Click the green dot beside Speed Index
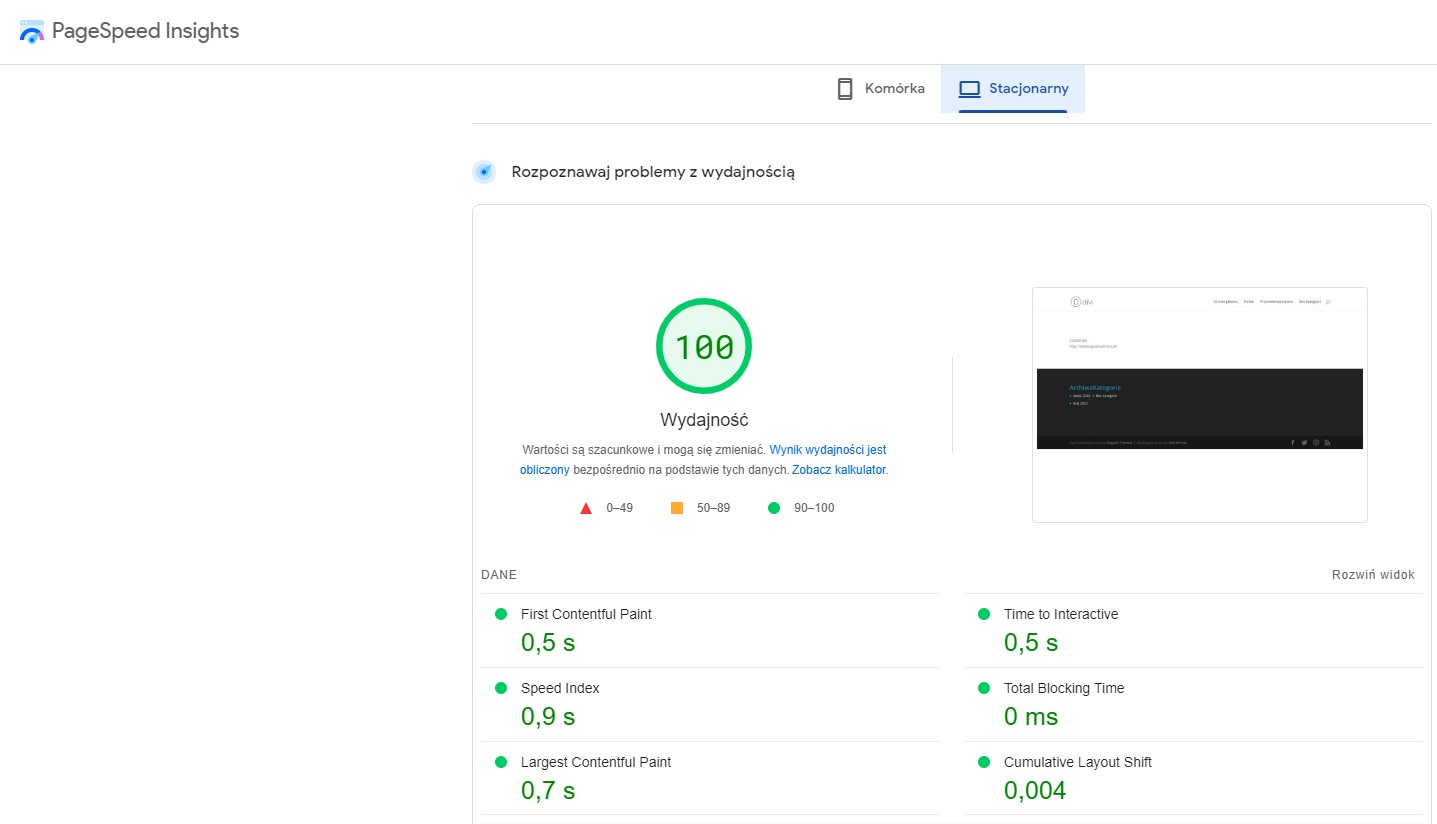The height and width of the screenshot is (824, 1437). (x=501, y=688)
